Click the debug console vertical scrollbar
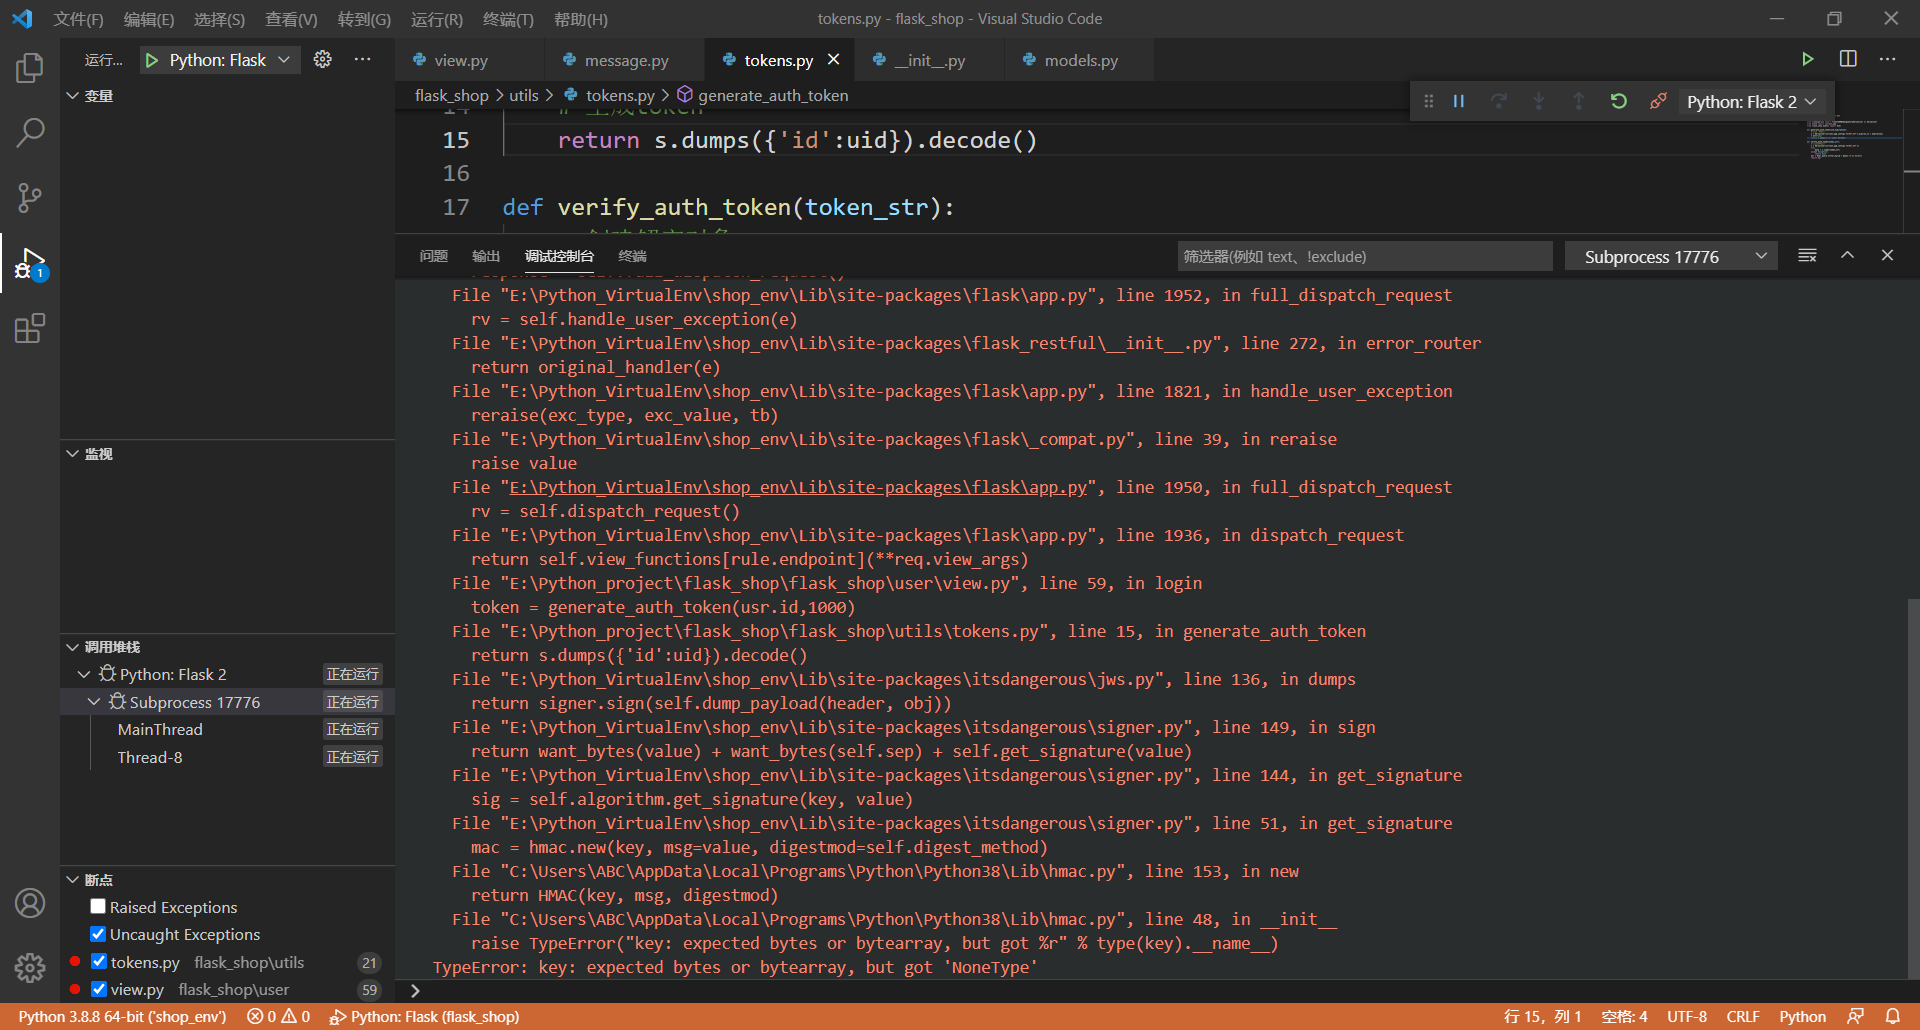This screenshot has height=1030, width=1920. click(x=1912, y=790)
